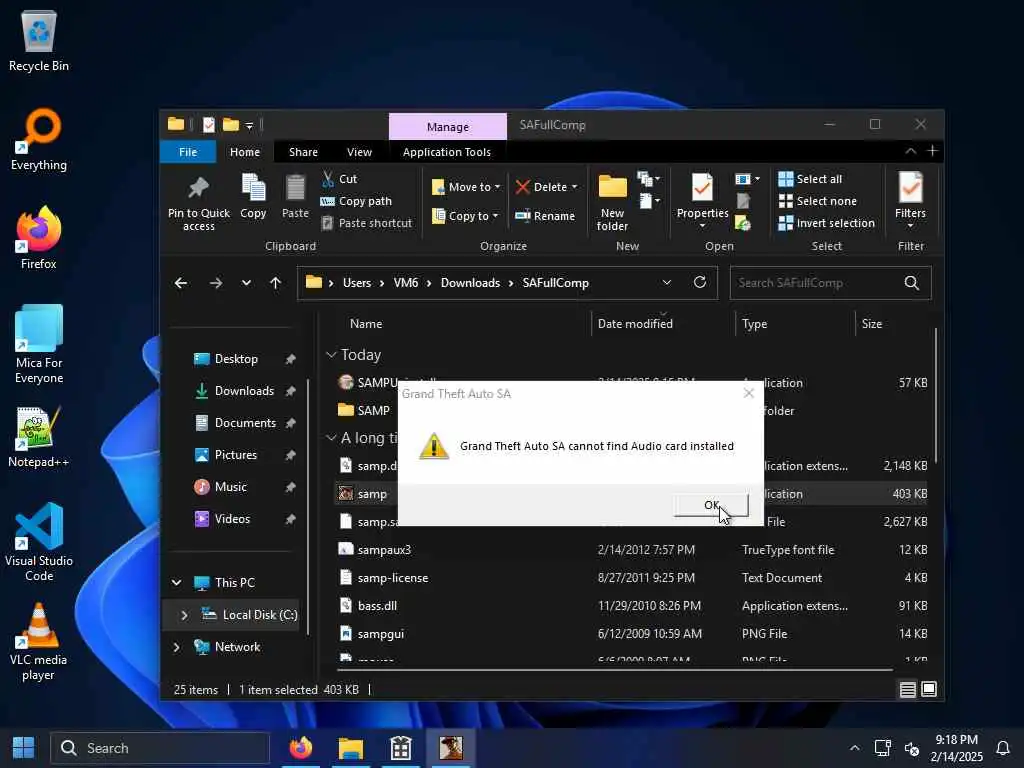Viewport: 1024px width, 768px height.
Task: Click VM6 in the address breadcrumb
Action: (406, 283)
